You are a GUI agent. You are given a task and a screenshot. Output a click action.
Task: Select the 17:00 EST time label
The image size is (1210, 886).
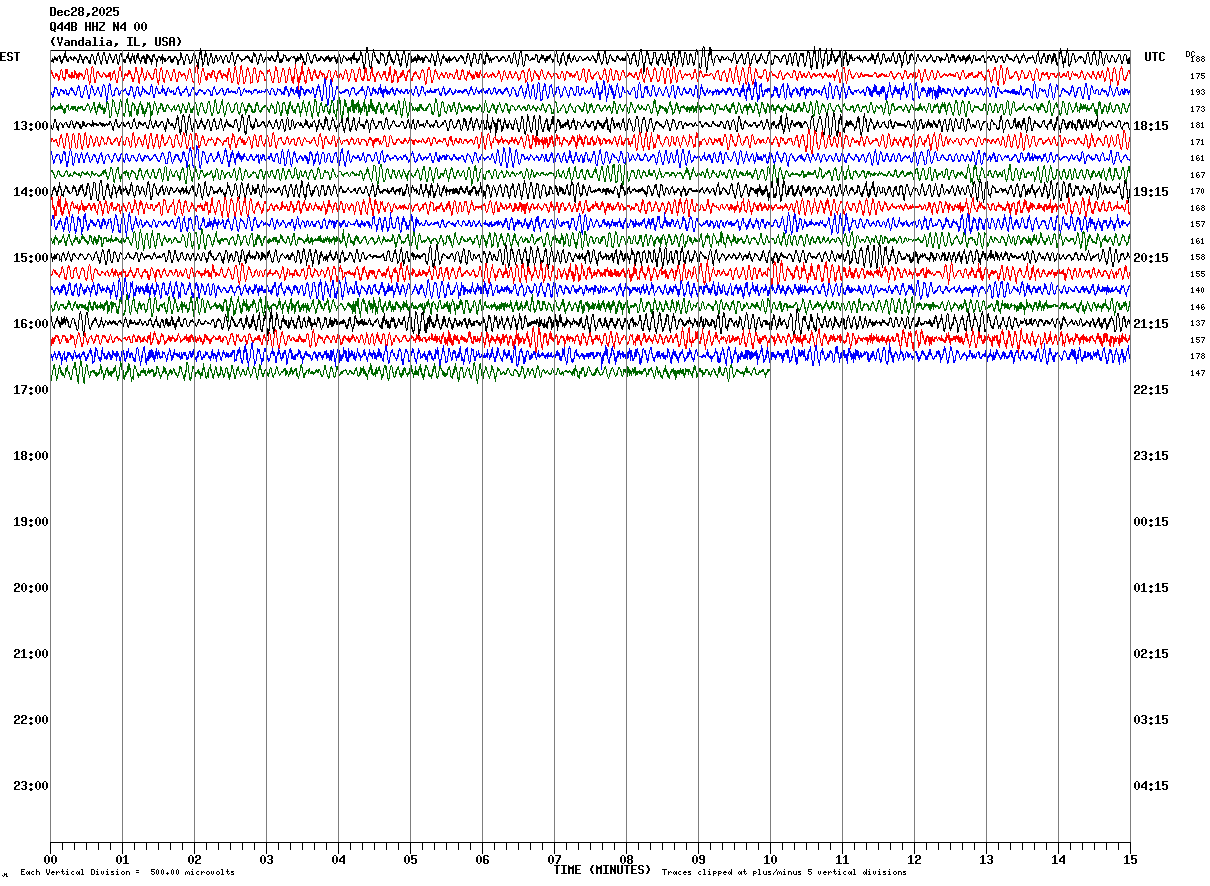point(31,390)
